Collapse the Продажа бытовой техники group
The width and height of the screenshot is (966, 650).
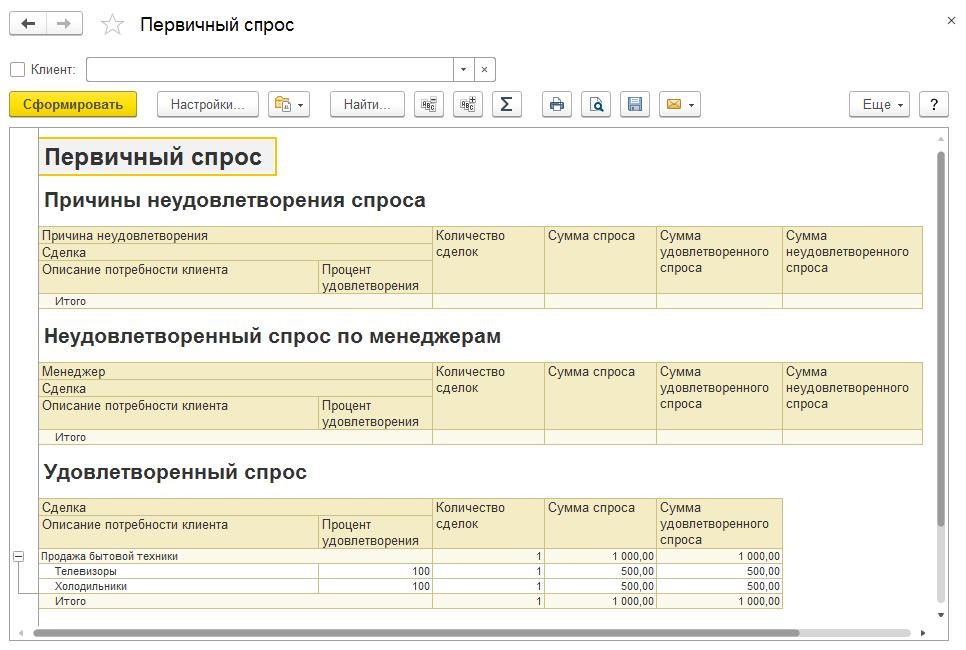(18, 556)
